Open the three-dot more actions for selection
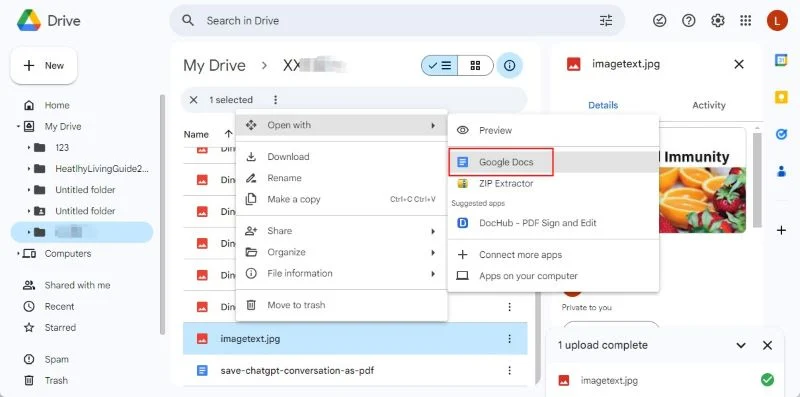800x397 pixels. (276, 100)
